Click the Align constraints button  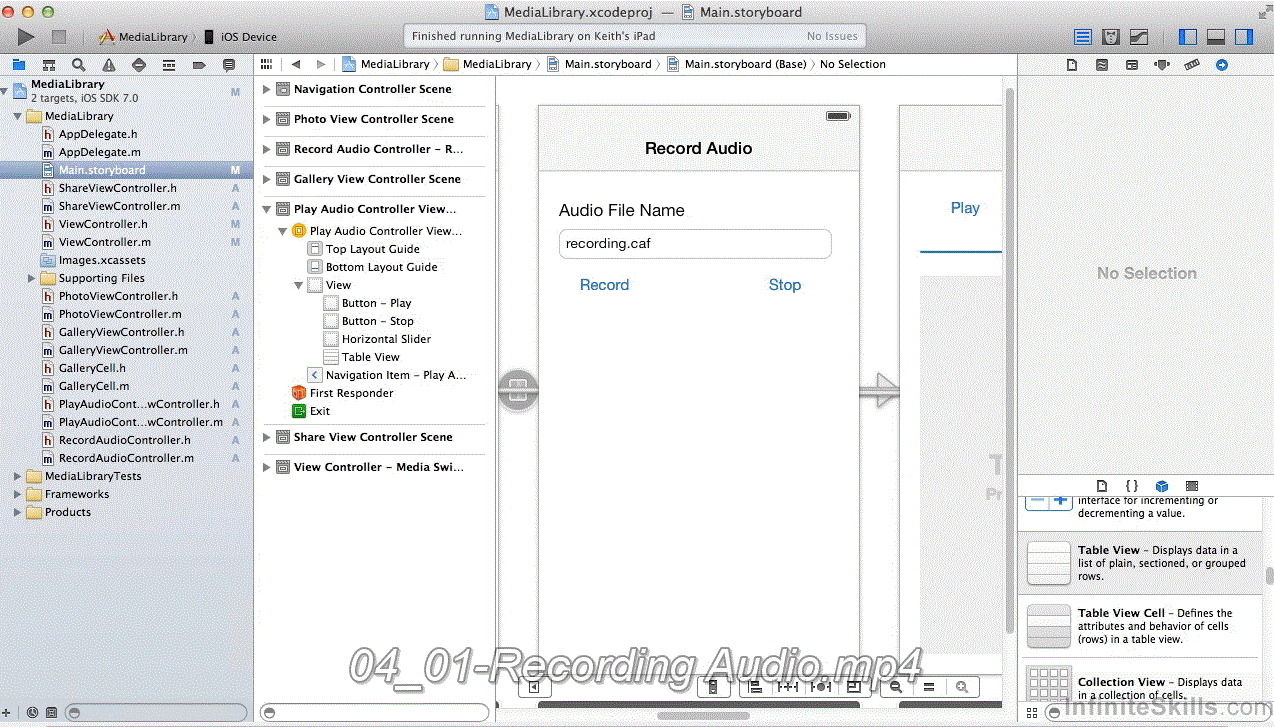[756, 687]
